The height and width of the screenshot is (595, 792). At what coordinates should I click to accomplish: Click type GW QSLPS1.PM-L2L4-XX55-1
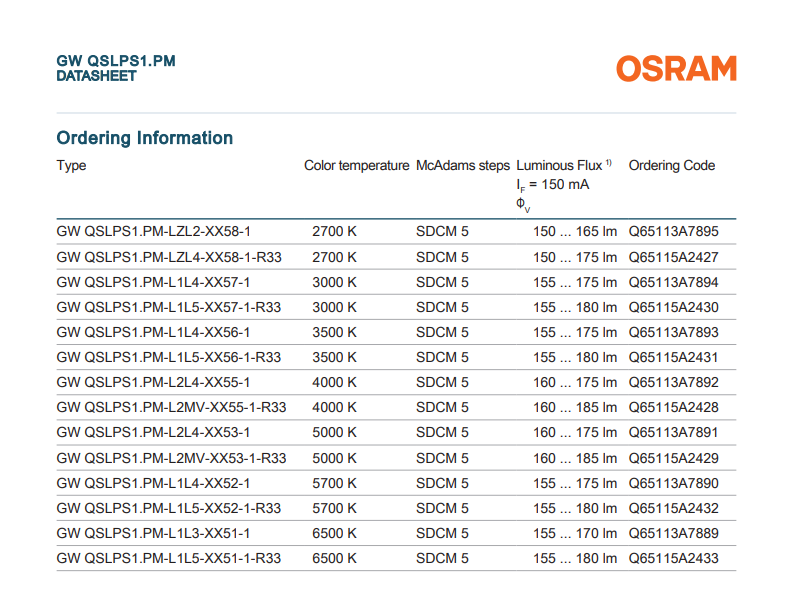[x=153, y=382]
